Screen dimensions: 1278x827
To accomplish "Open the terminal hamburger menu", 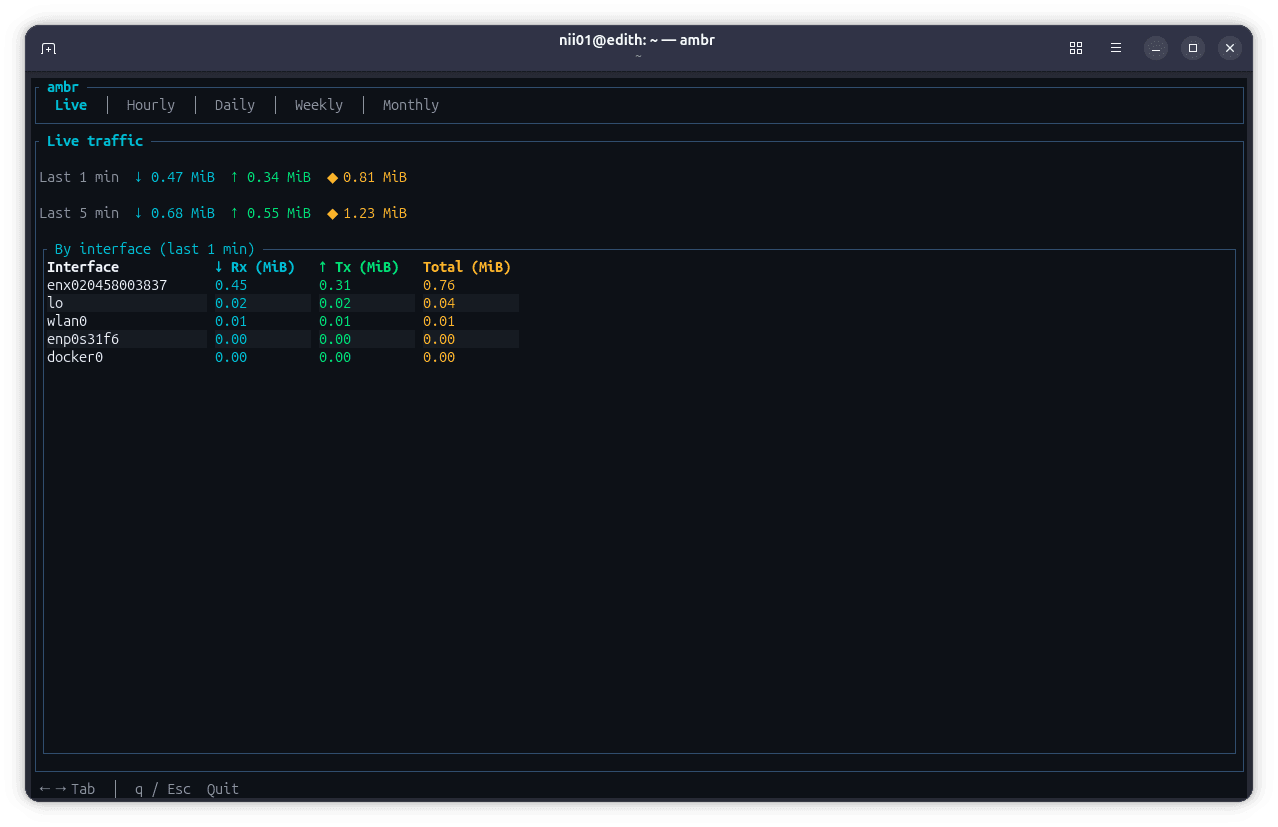I will click(1116, 48).
